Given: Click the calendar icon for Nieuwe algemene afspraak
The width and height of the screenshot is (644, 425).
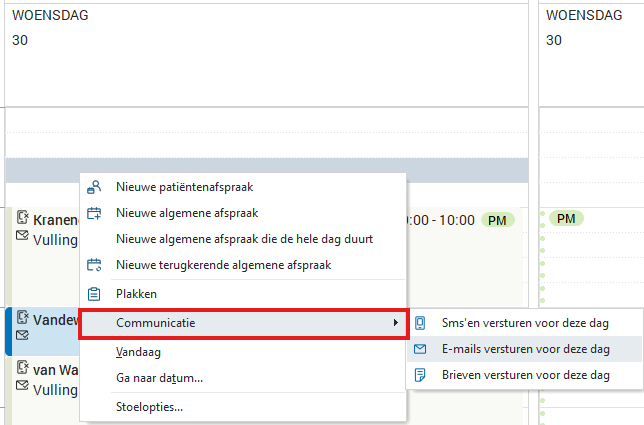Looking at the screenshot, I should click(95, 213).
